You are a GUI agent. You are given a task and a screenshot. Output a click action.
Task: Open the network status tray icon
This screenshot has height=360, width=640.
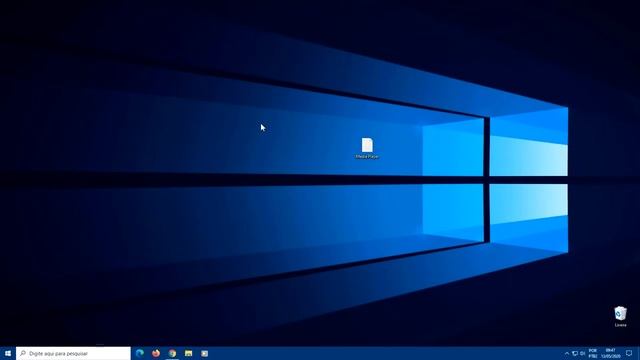(575, 353)
